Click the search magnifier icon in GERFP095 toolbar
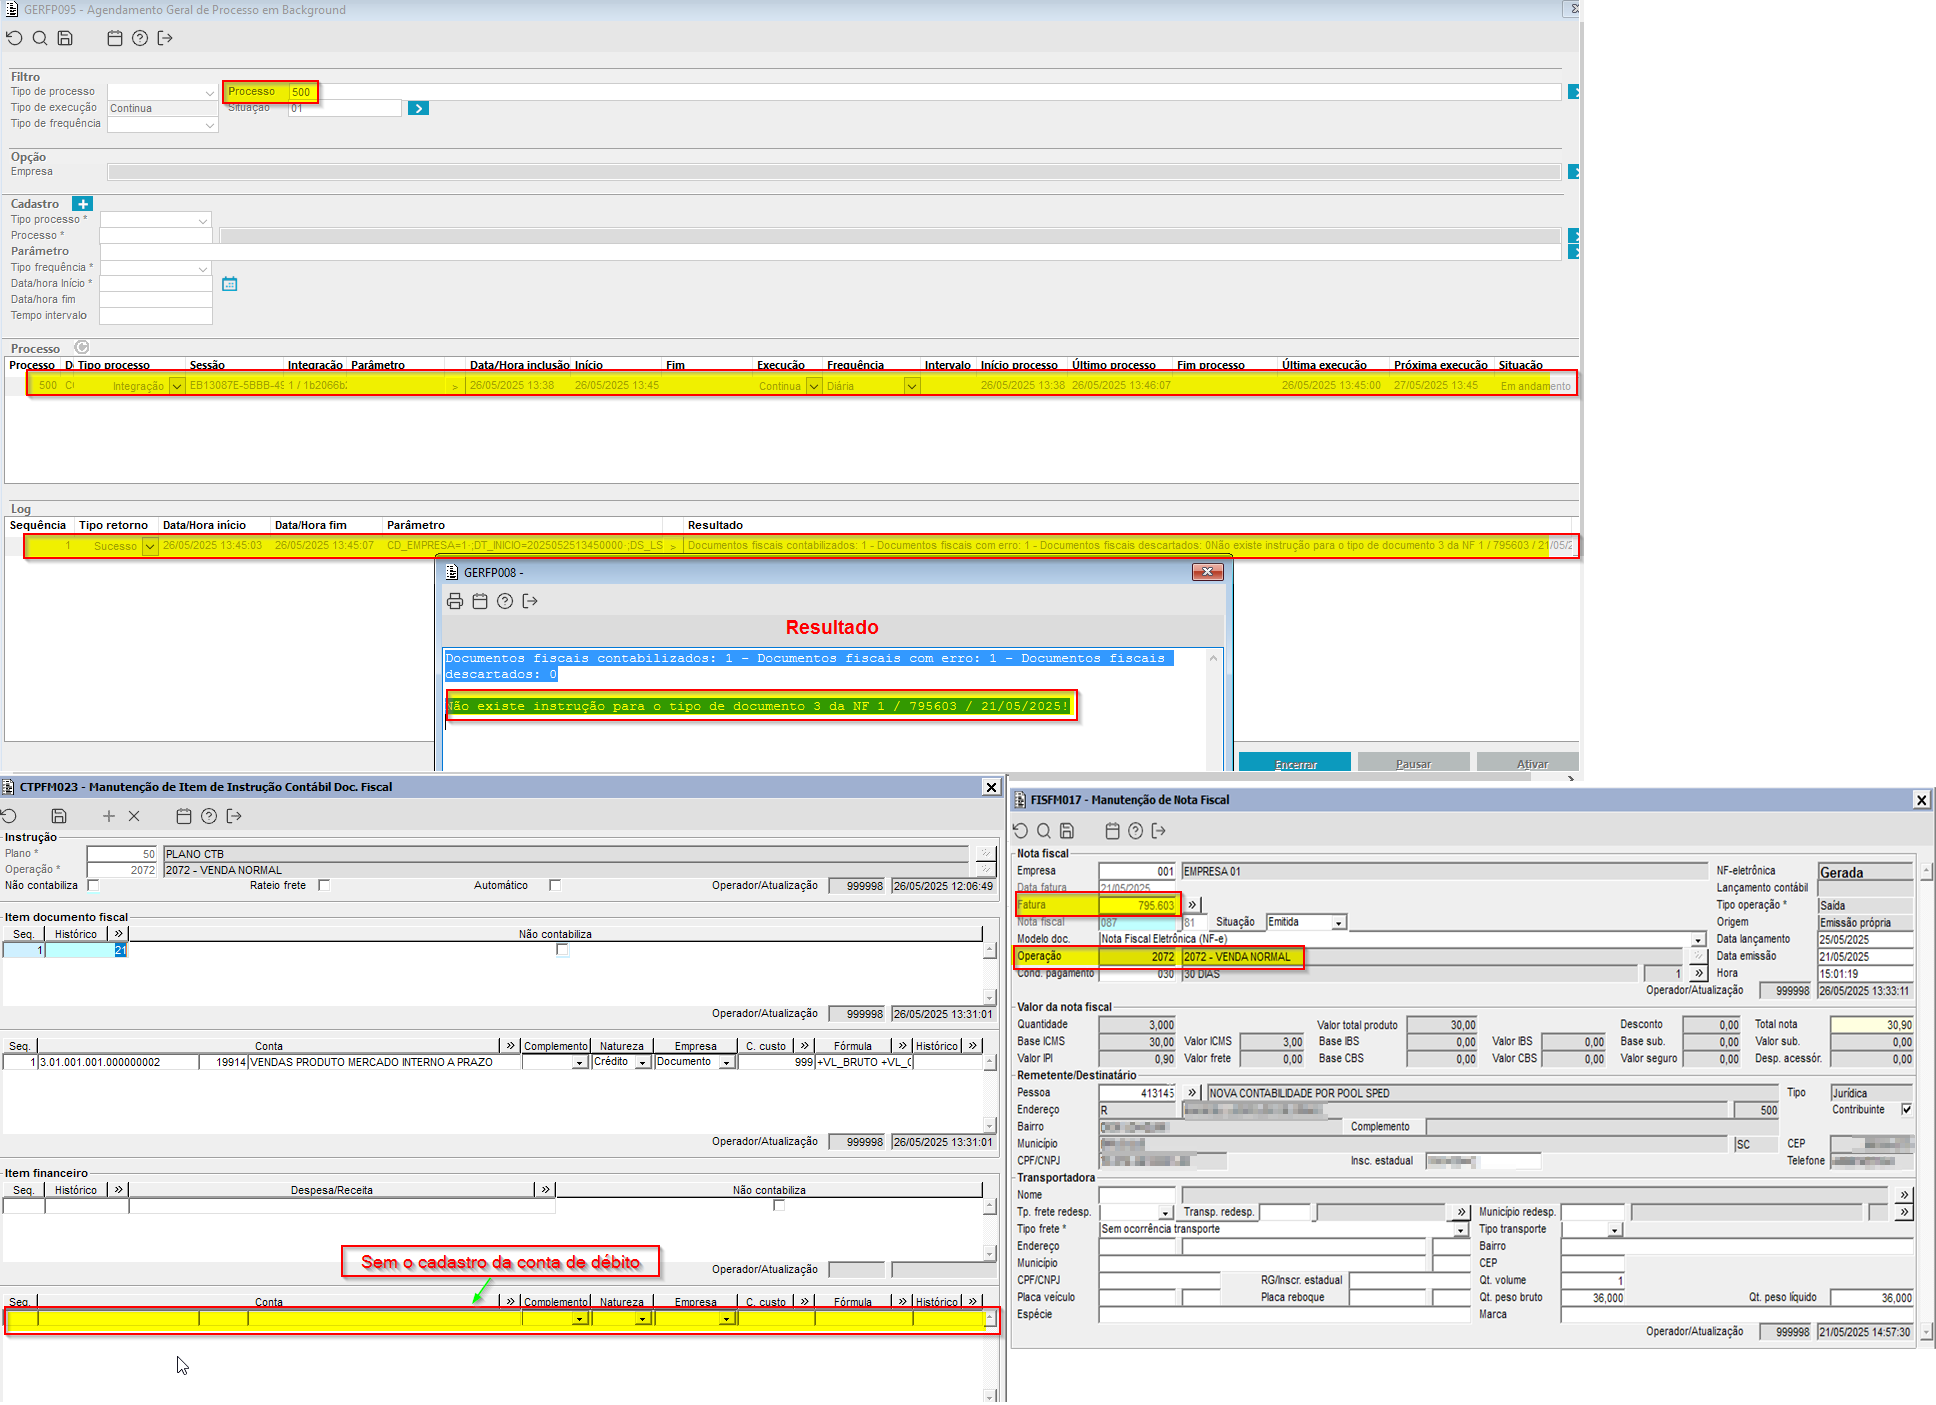 pos(40,38)
